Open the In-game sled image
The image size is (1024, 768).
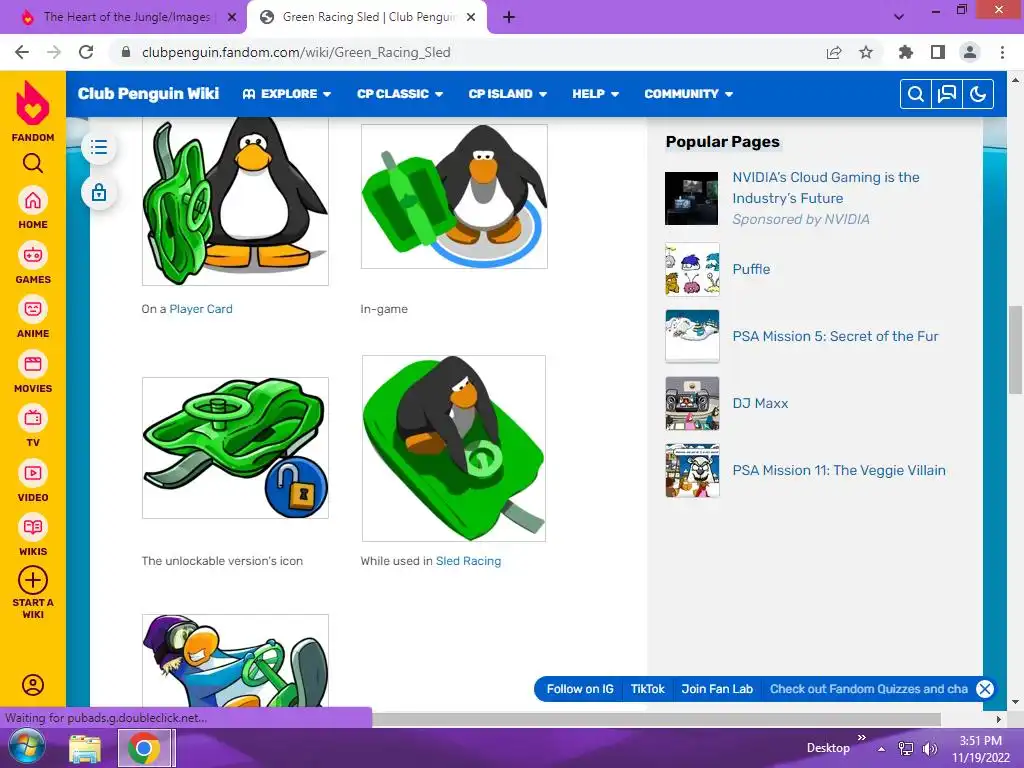point(454,197)
